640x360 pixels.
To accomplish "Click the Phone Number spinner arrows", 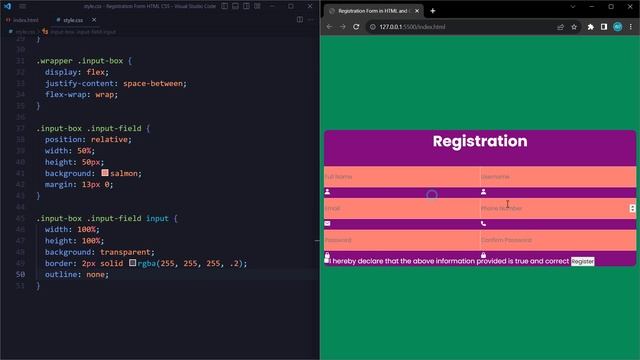I will pyautogui.click(x=632, y=208).
